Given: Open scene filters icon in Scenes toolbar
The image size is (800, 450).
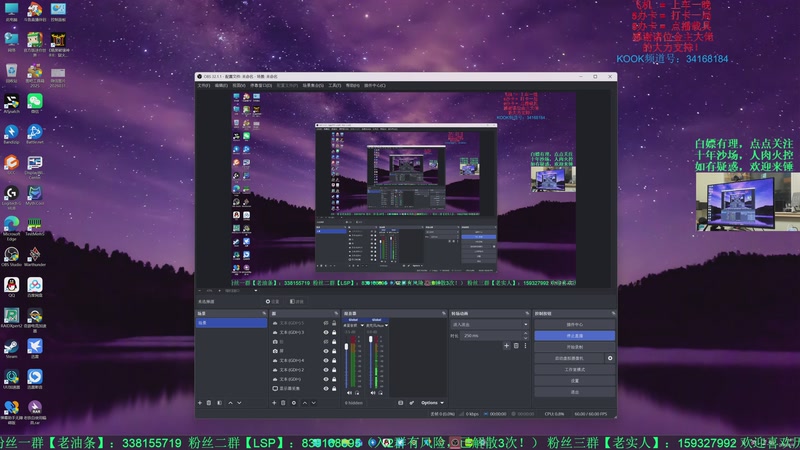Looking at the screenshot, I should point(219,403).
